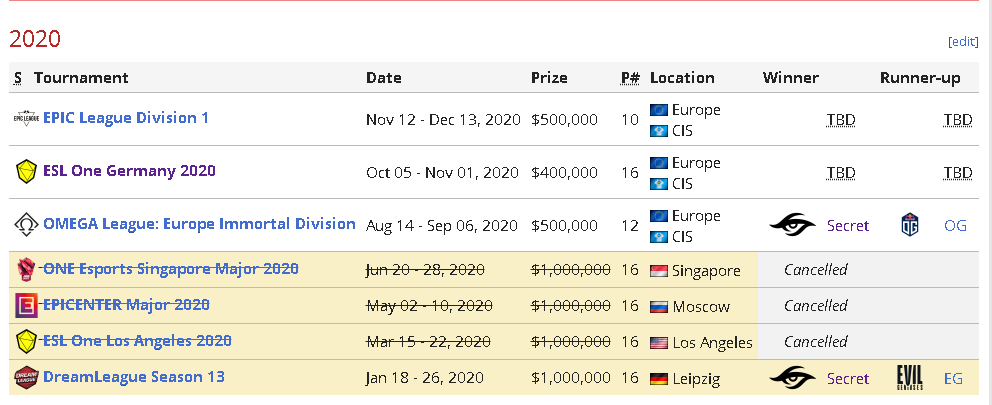Click the OMEGA League logo icon
Image resolution: width=992 pixels, height=405 pixels.
point(25,224)
